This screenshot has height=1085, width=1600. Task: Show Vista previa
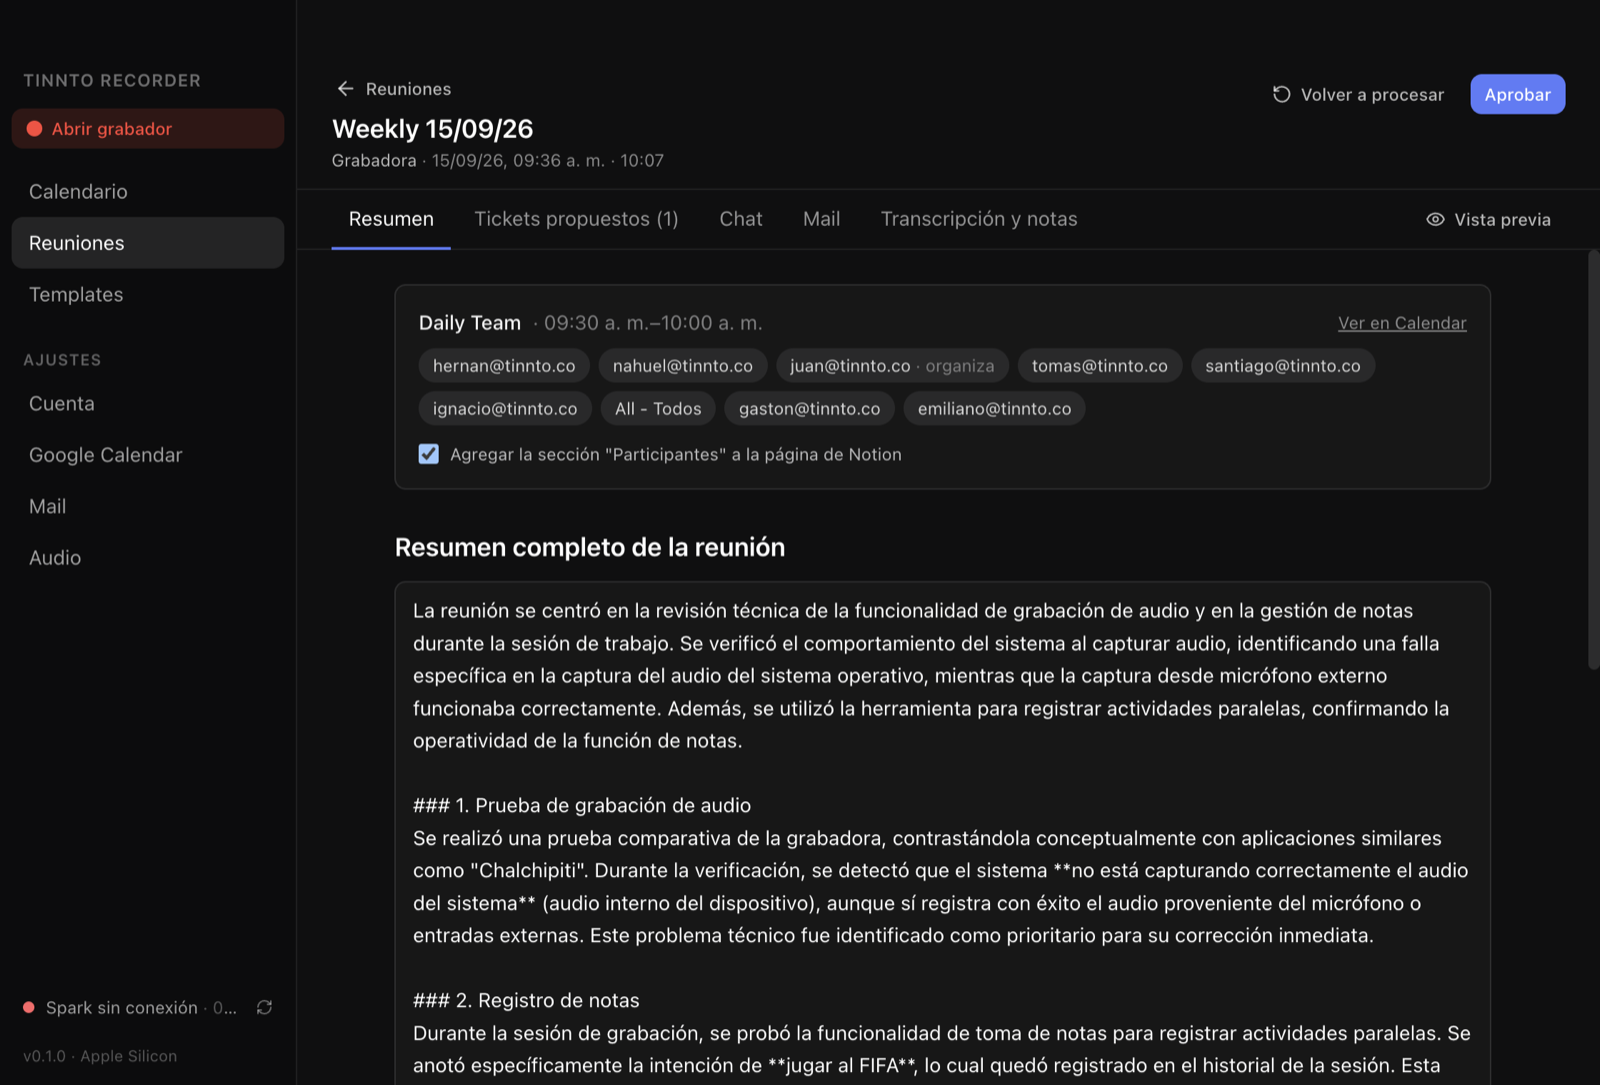point(1488,219)
